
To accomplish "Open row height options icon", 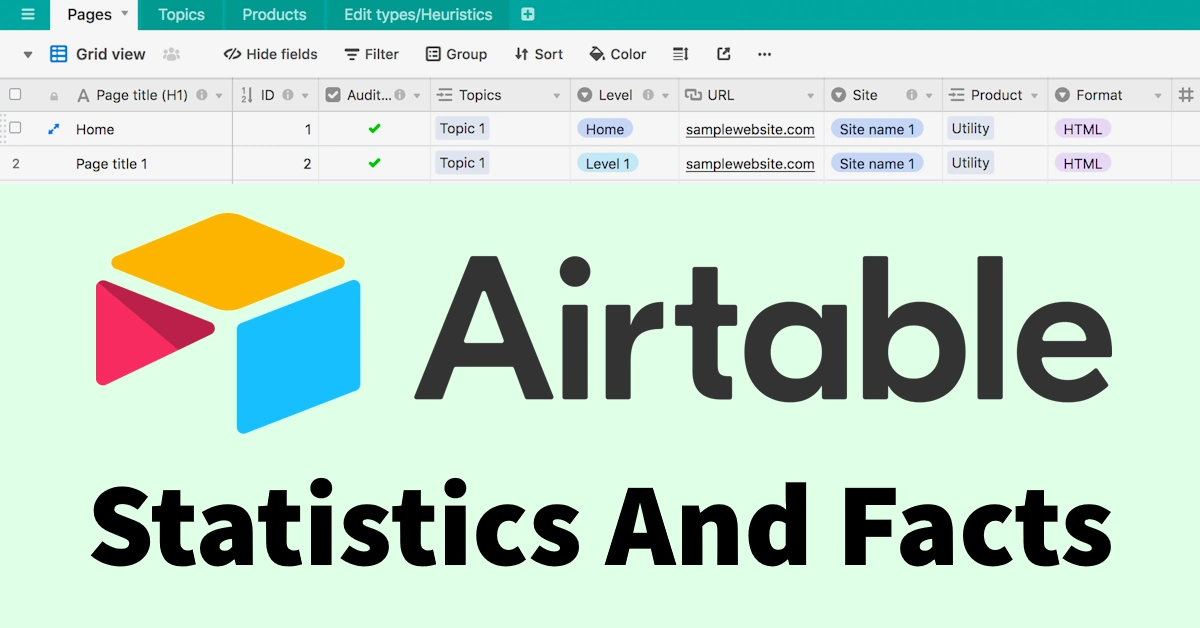I will 680,54.
